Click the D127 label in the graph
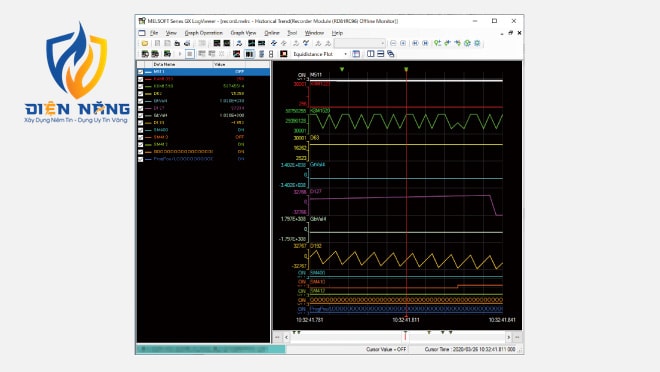This screenshot has height=372, width=660. [x=316, y=191]
